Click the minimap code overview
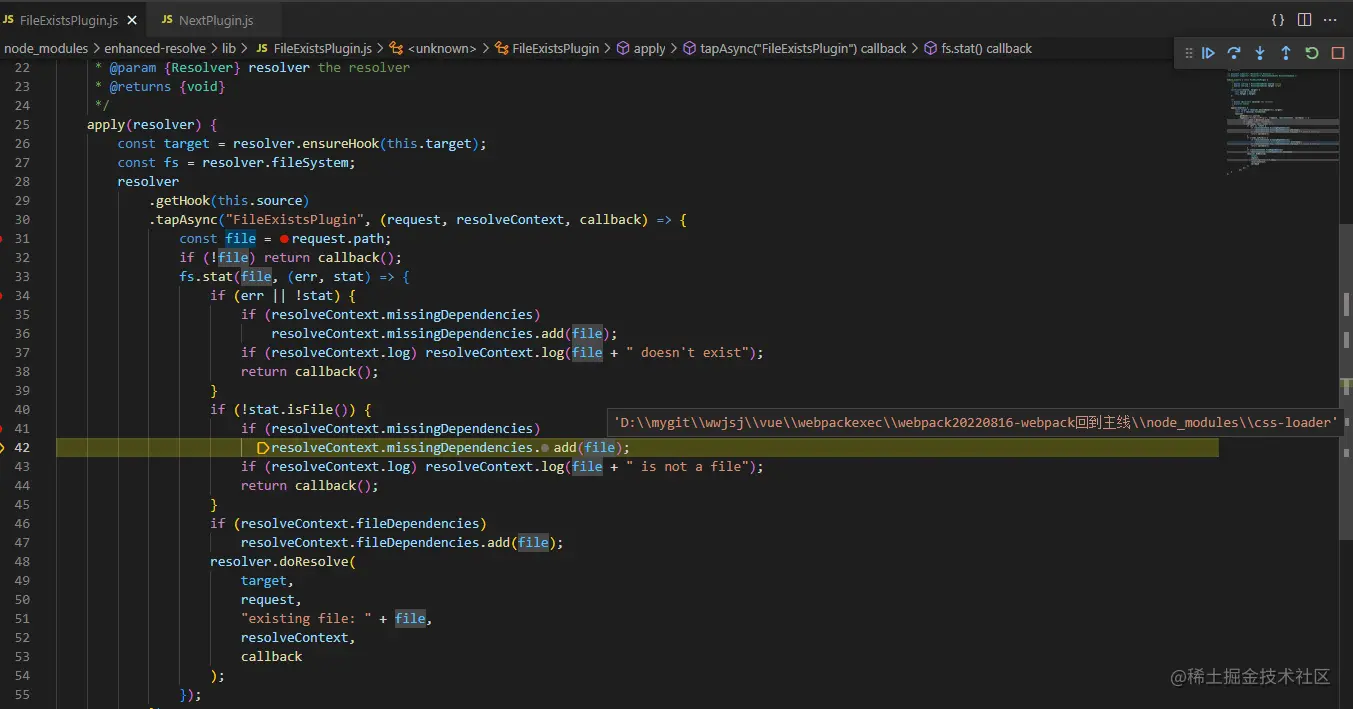The width and height of the screenshot is (1353, 709). [1282, 122]
